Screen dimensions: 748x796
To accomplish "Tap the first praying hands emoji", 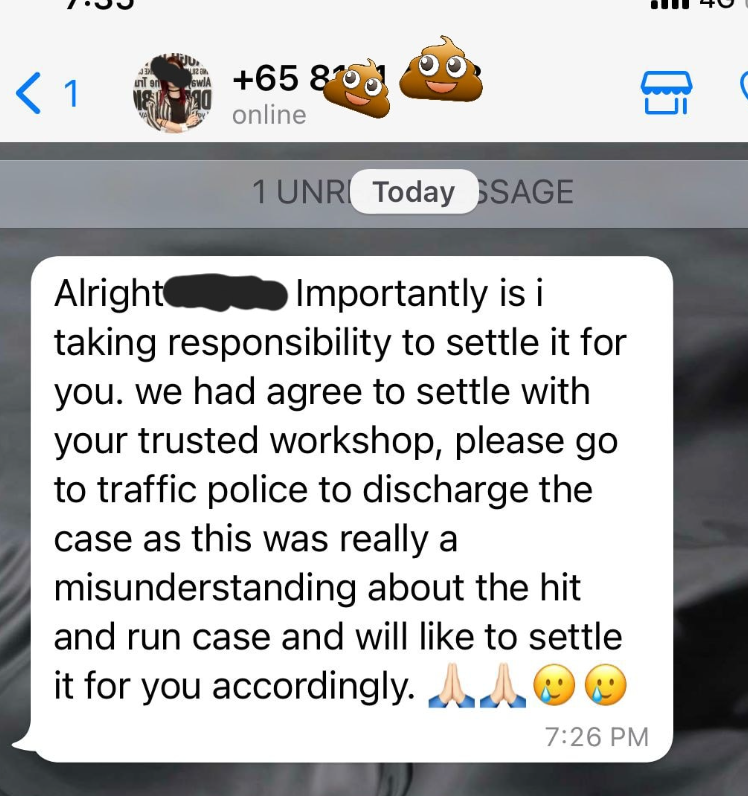I will coord(451,685).
